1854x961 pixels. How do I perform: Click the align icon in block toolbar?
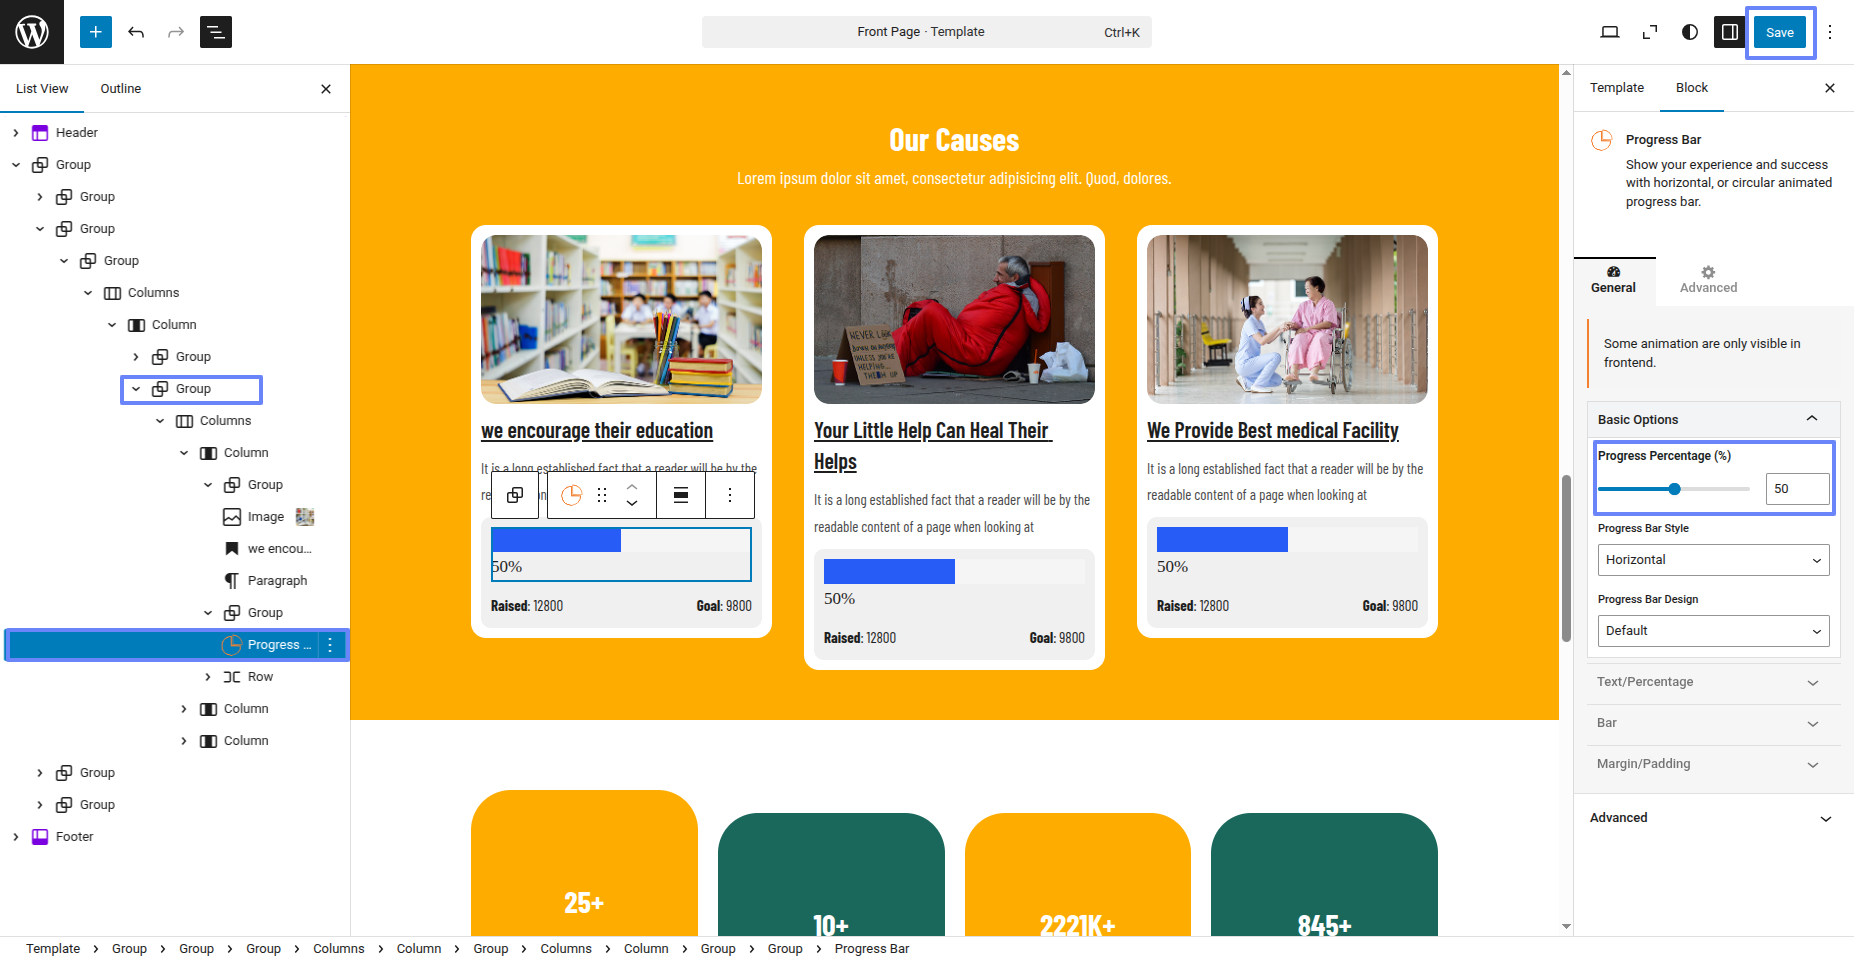[x=681, y=495]
